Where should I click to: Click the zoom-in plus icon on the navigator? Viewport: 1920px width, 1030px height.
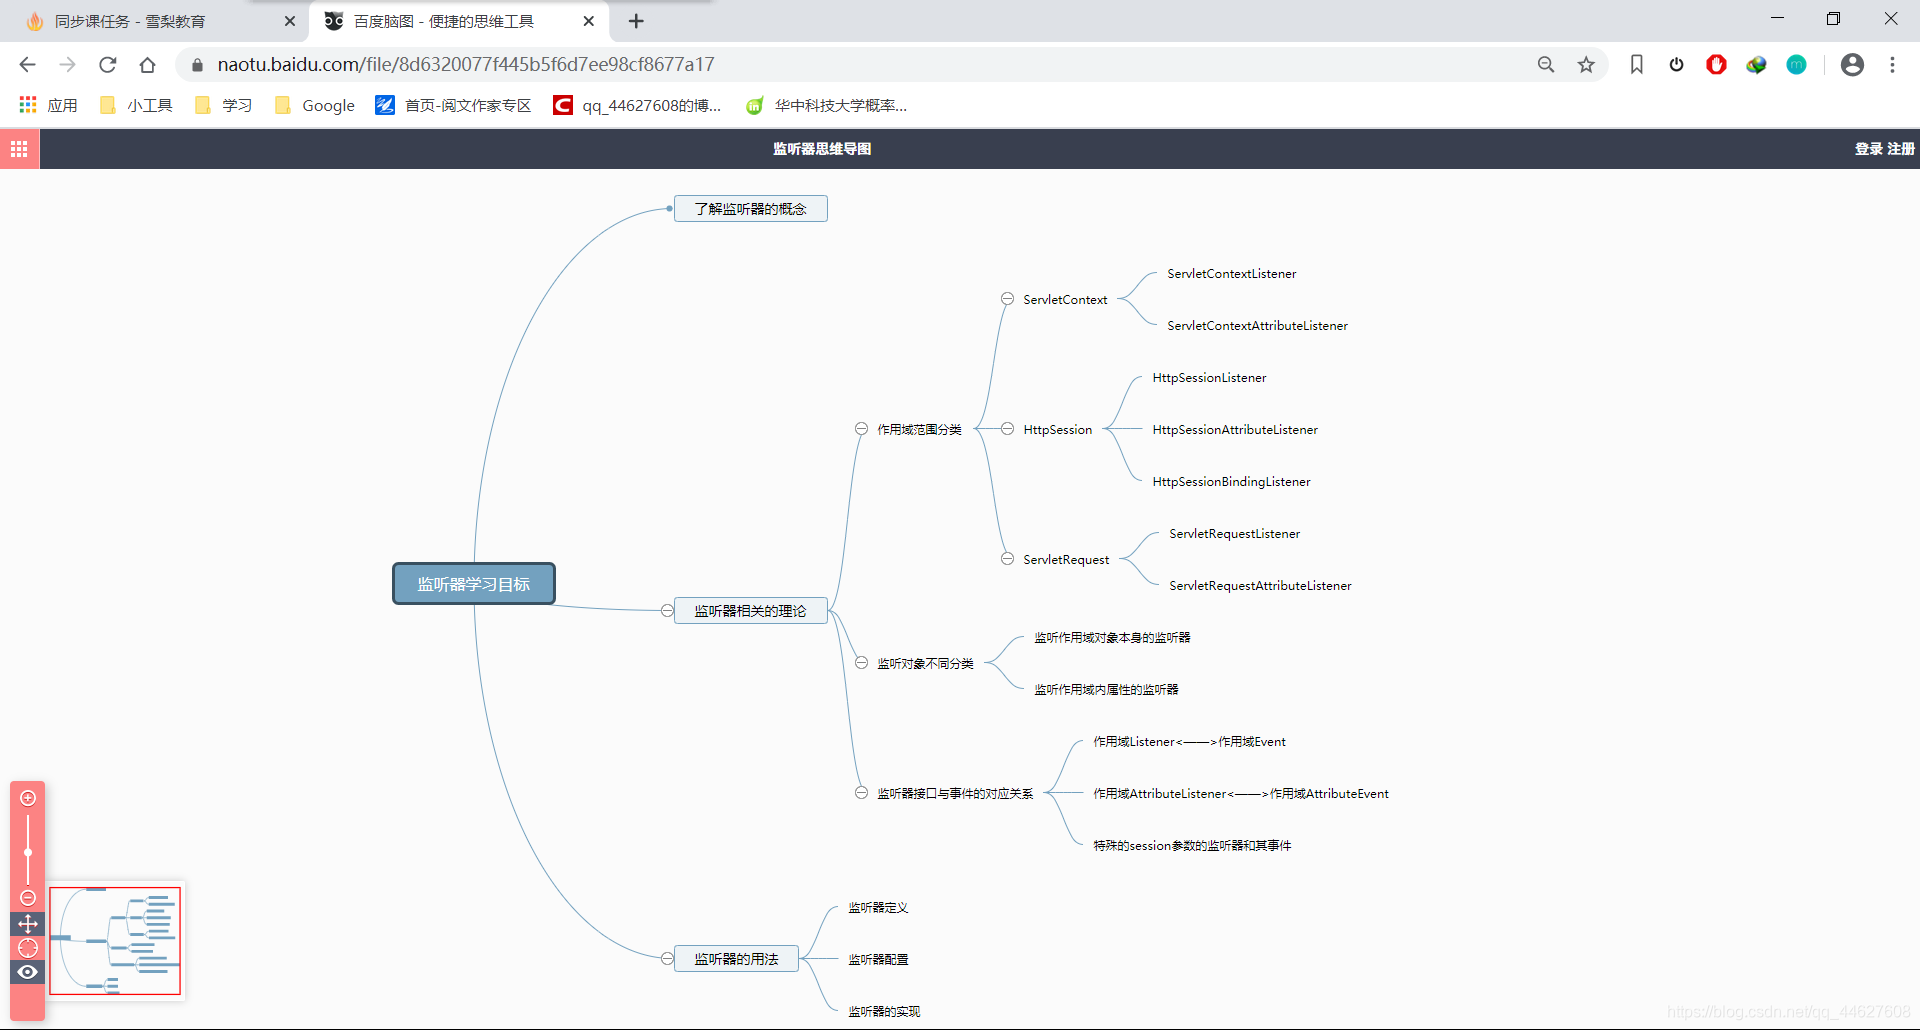tap(28, 798)
